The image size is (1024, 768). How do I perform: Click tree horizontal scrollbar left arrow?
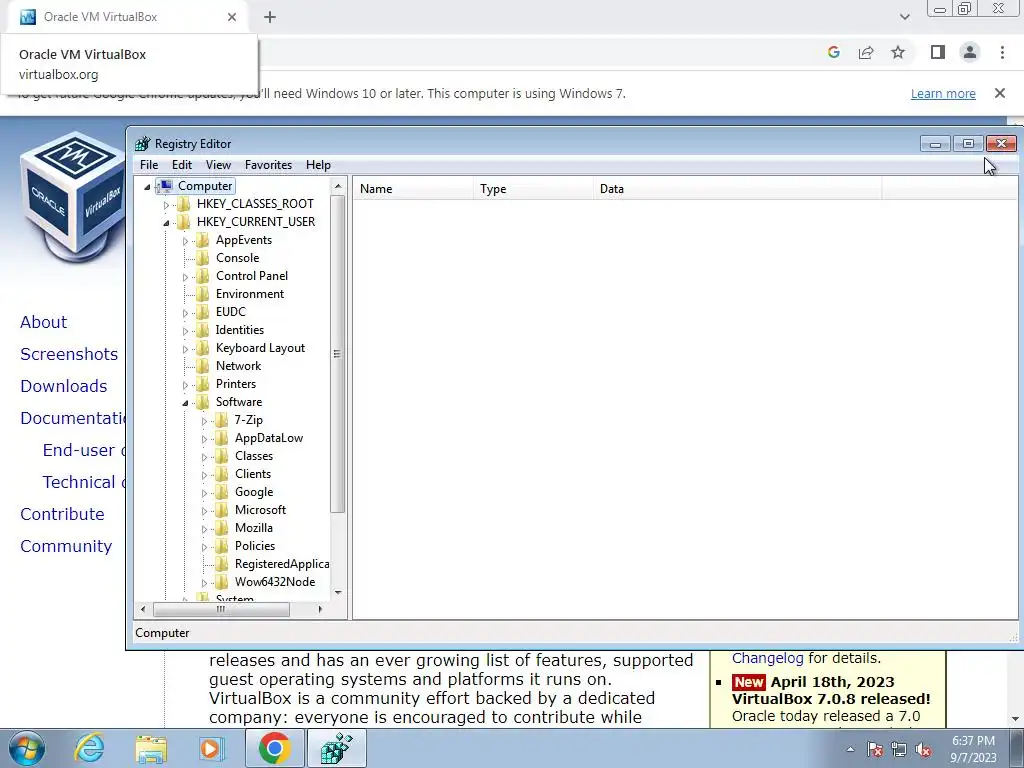144,609
